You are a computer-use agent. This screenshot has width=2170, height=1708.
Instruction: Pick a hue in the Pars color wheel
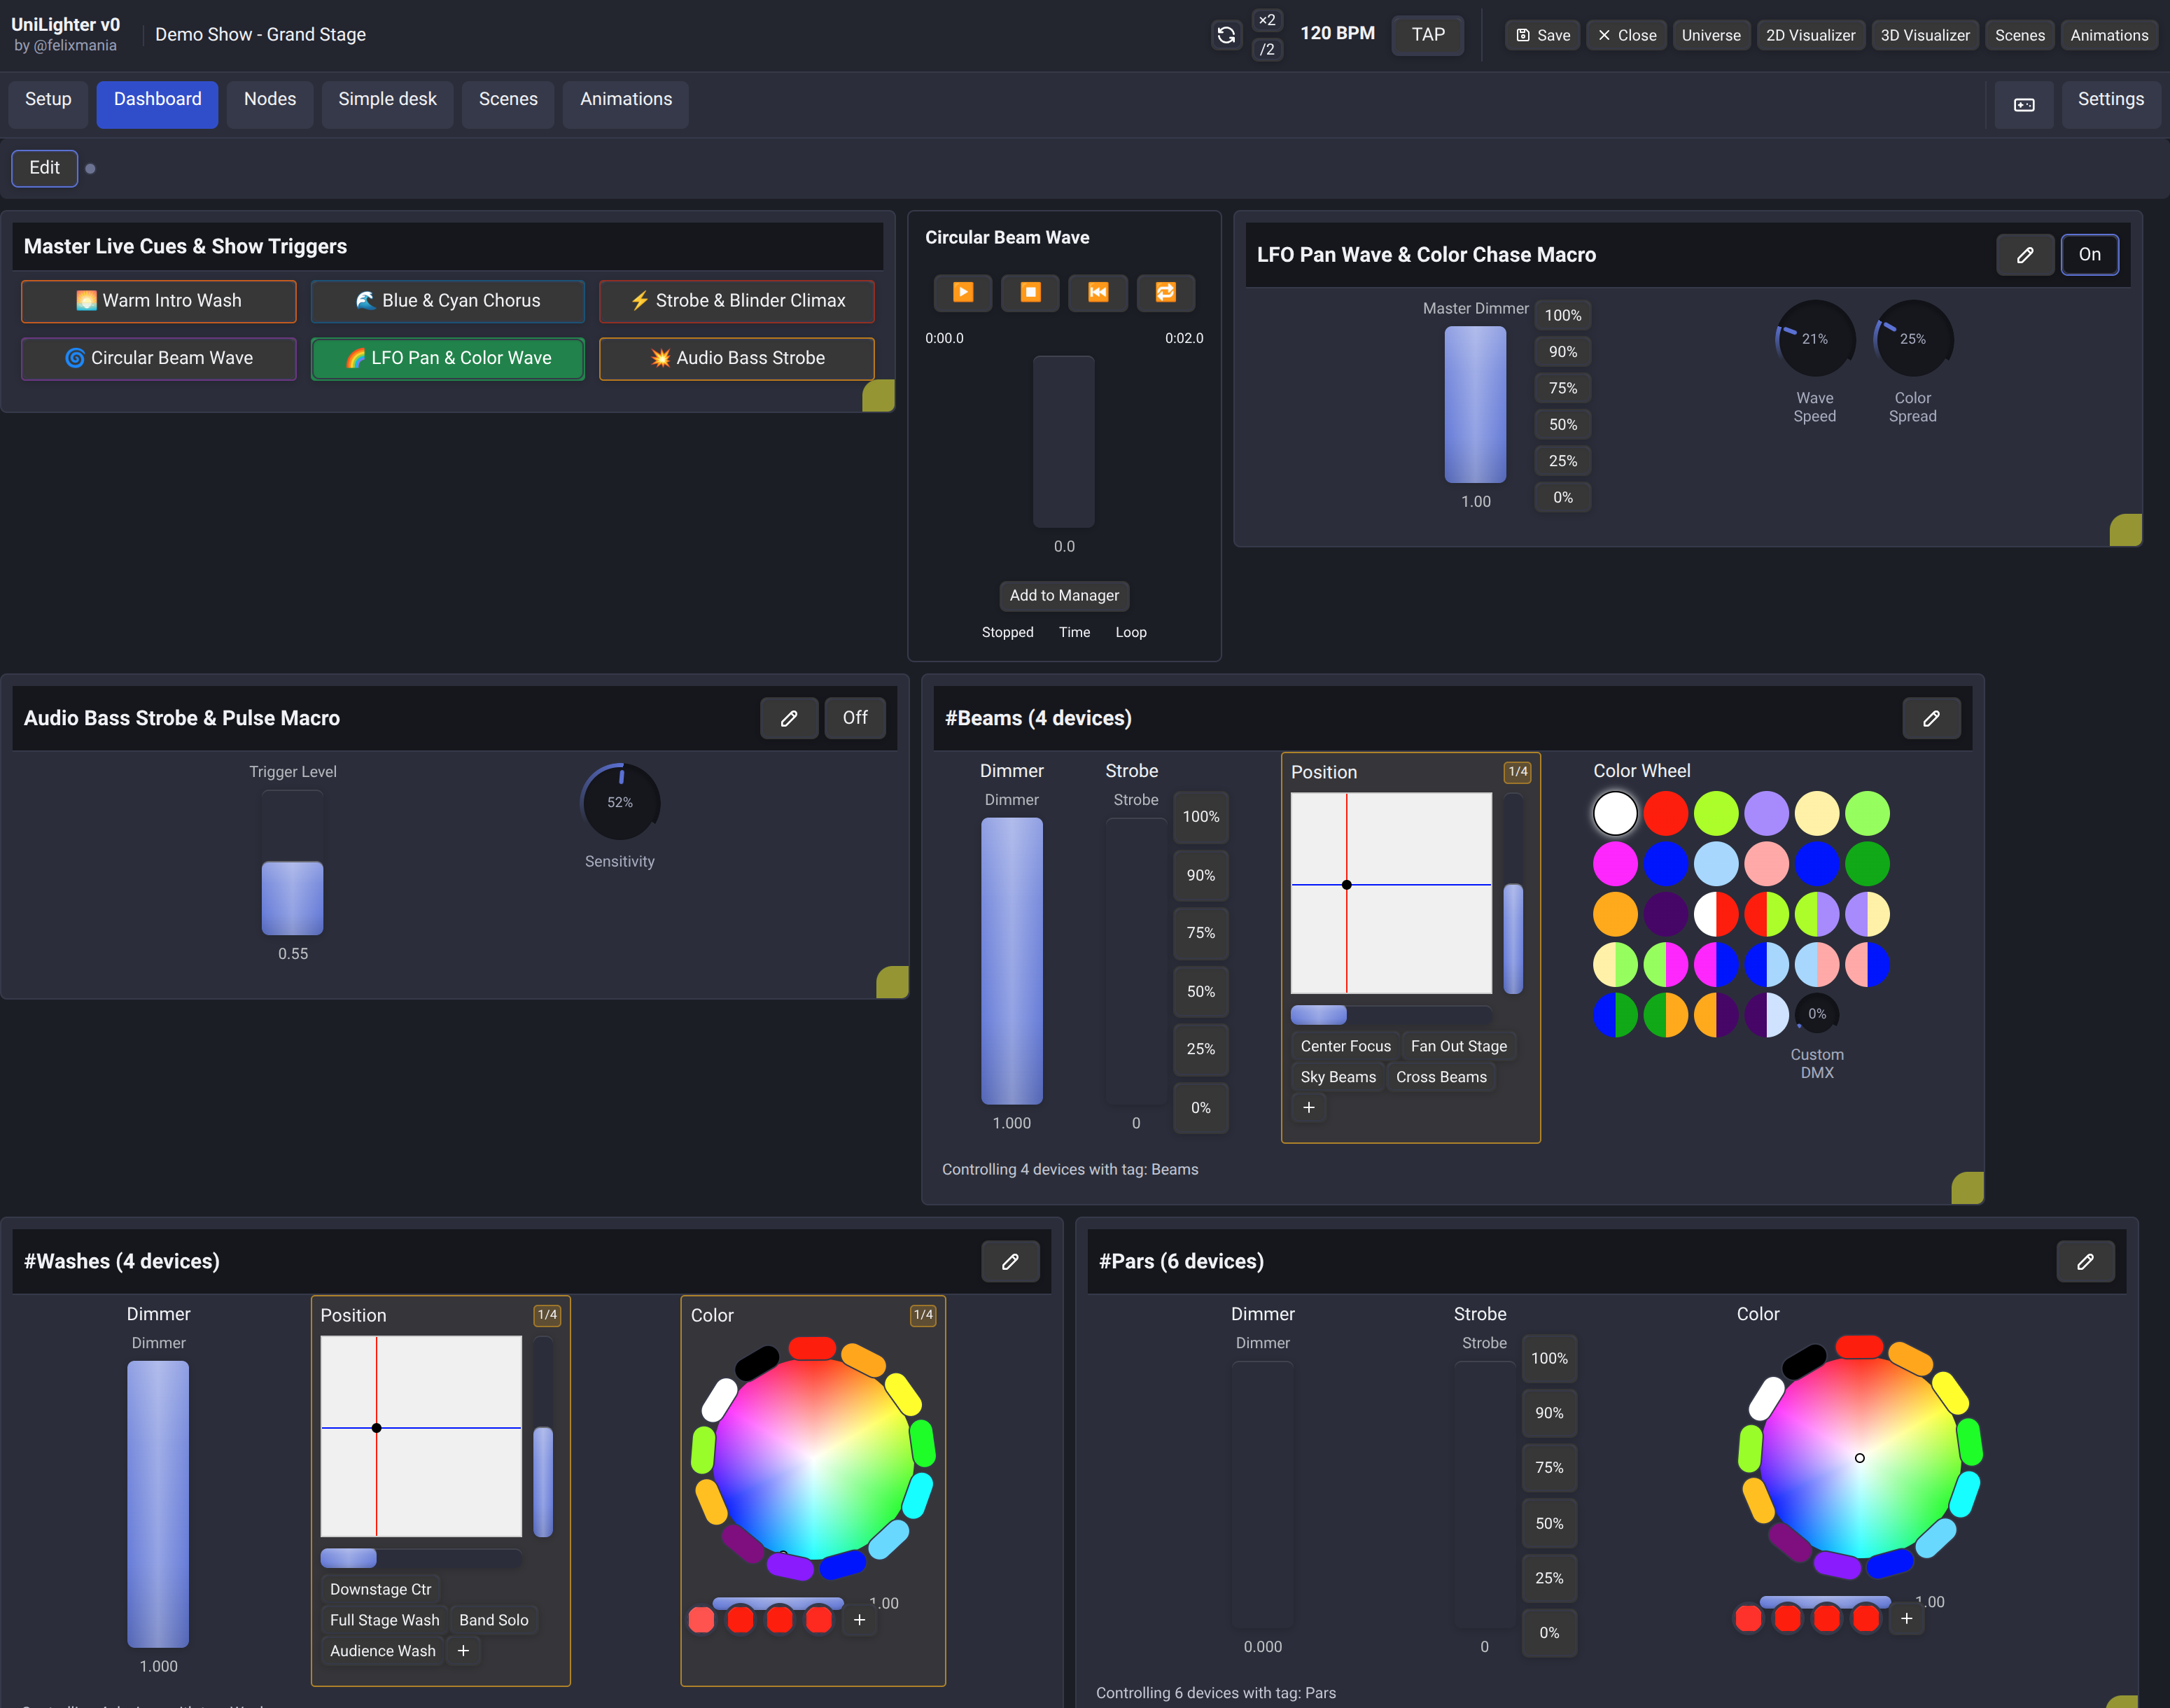click(1860, 1458)
